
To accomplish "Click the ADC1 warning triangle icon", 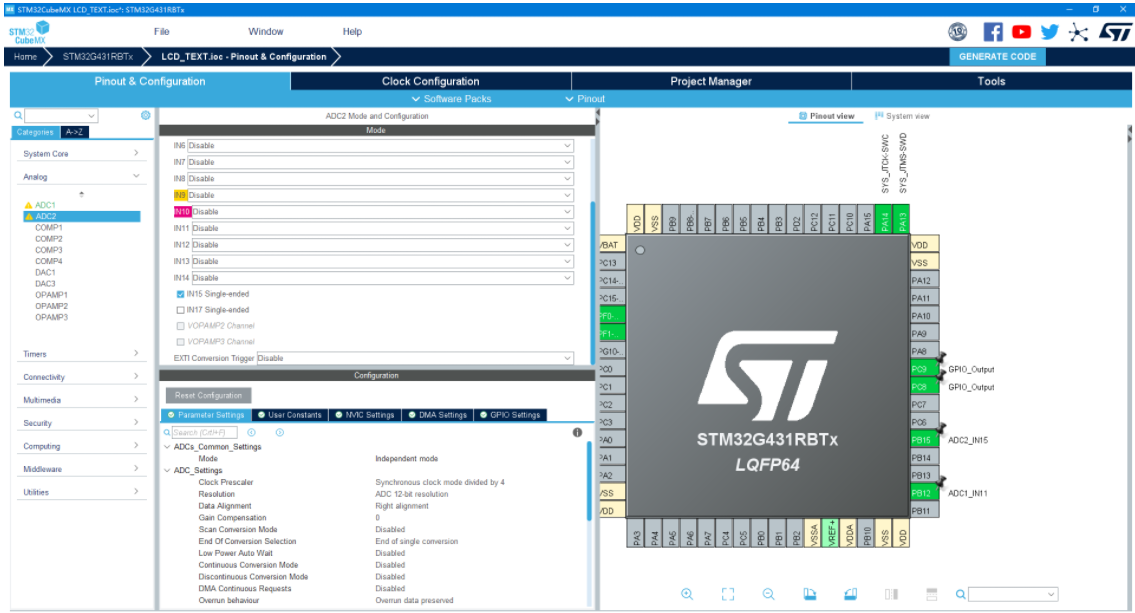I will (x=29, y=205).
